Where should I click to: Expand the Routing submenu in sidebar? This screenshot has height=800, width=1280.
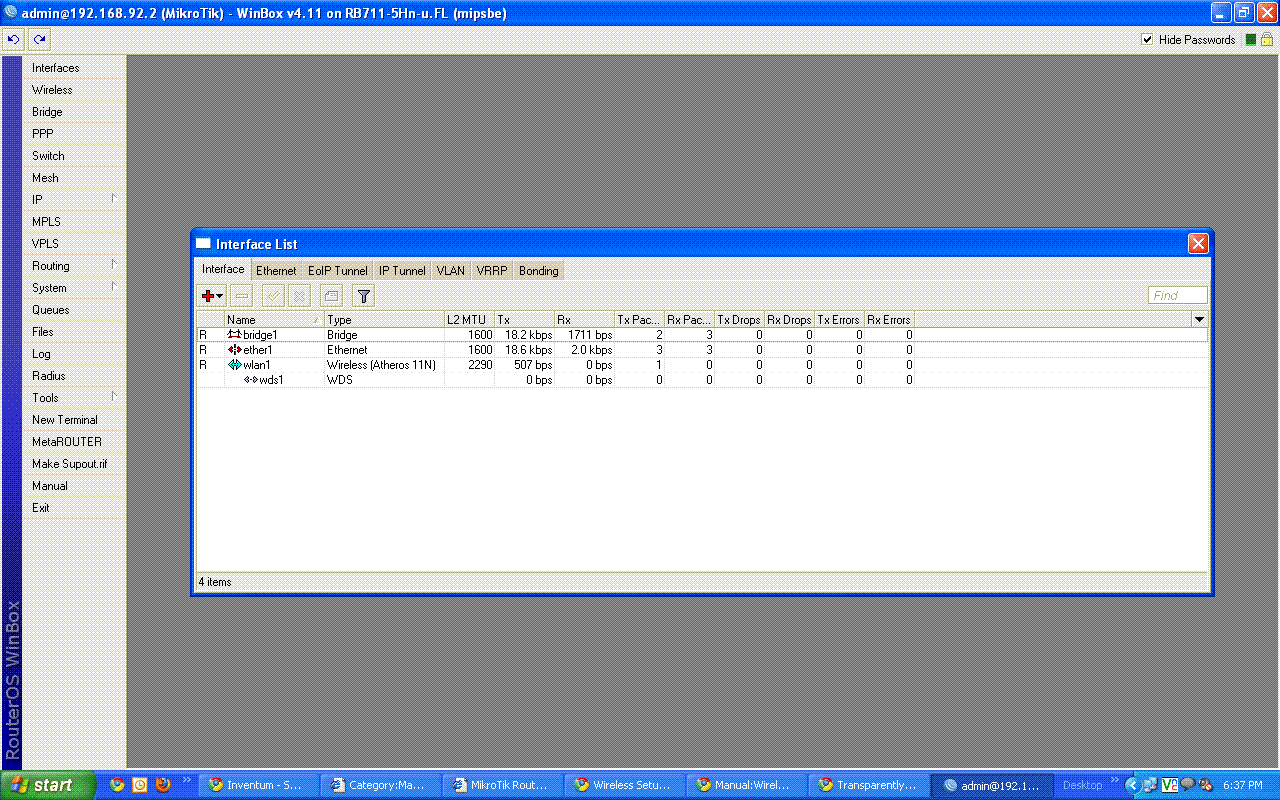point(114,265)
